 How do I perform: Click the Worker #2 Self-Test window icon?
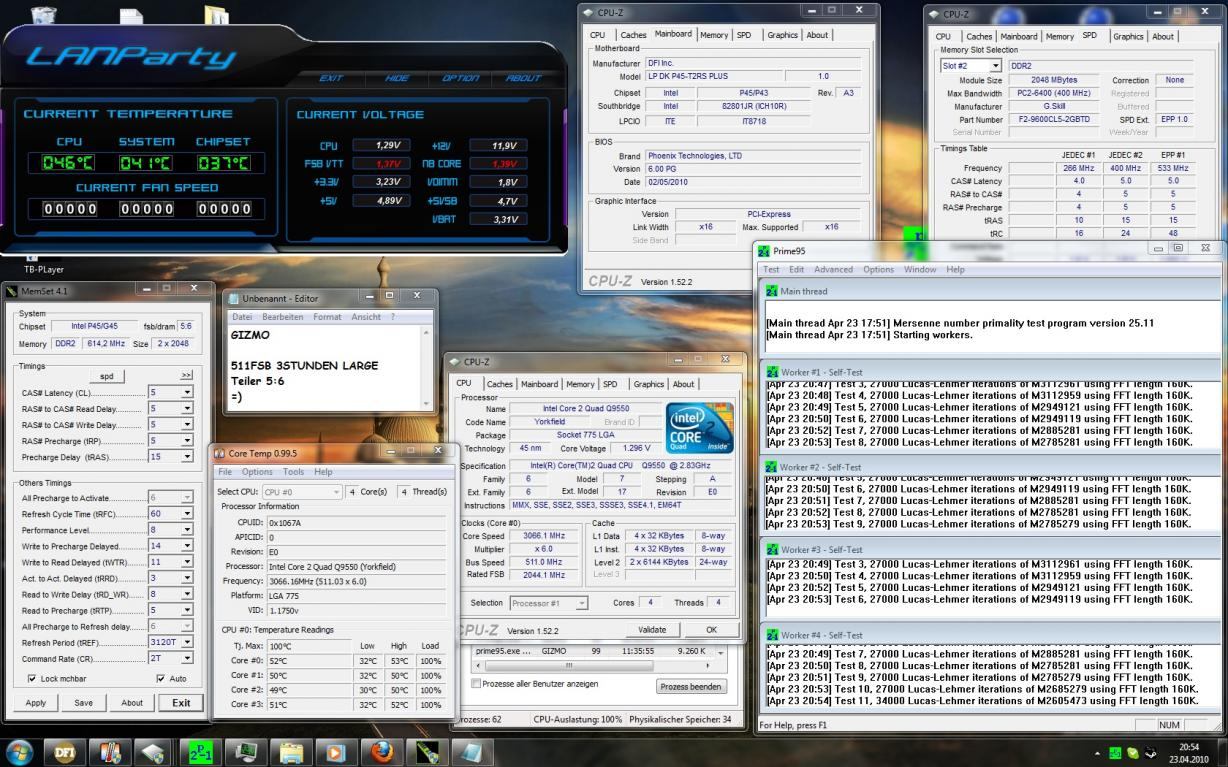tap(772, 467)
